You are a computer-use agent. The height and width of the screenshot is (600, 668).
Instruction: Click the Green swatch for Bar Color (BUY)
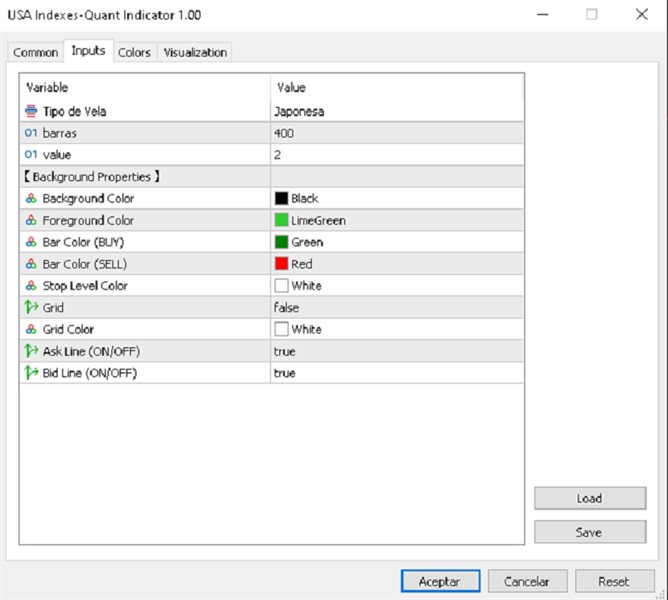pos(281,242)
